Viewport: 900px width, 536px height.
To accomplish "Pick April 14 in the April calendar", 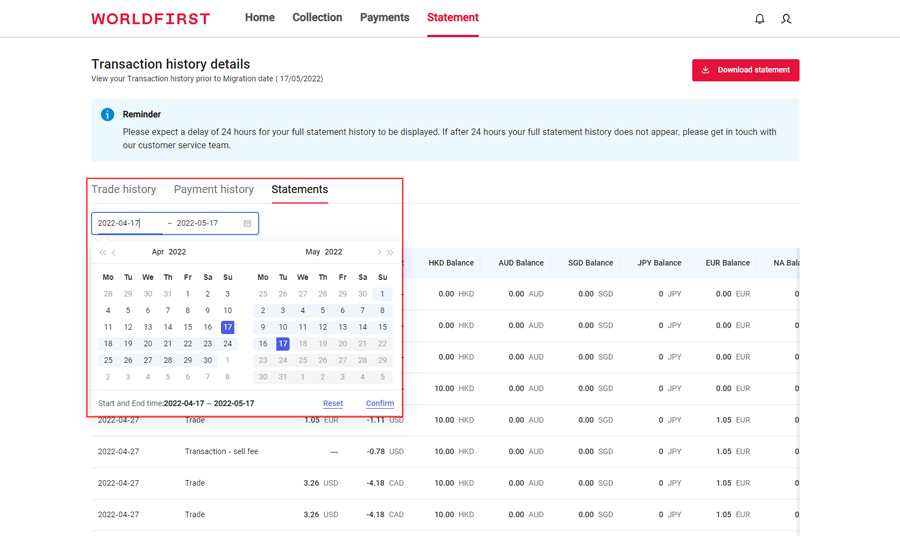I will (168, 327).
